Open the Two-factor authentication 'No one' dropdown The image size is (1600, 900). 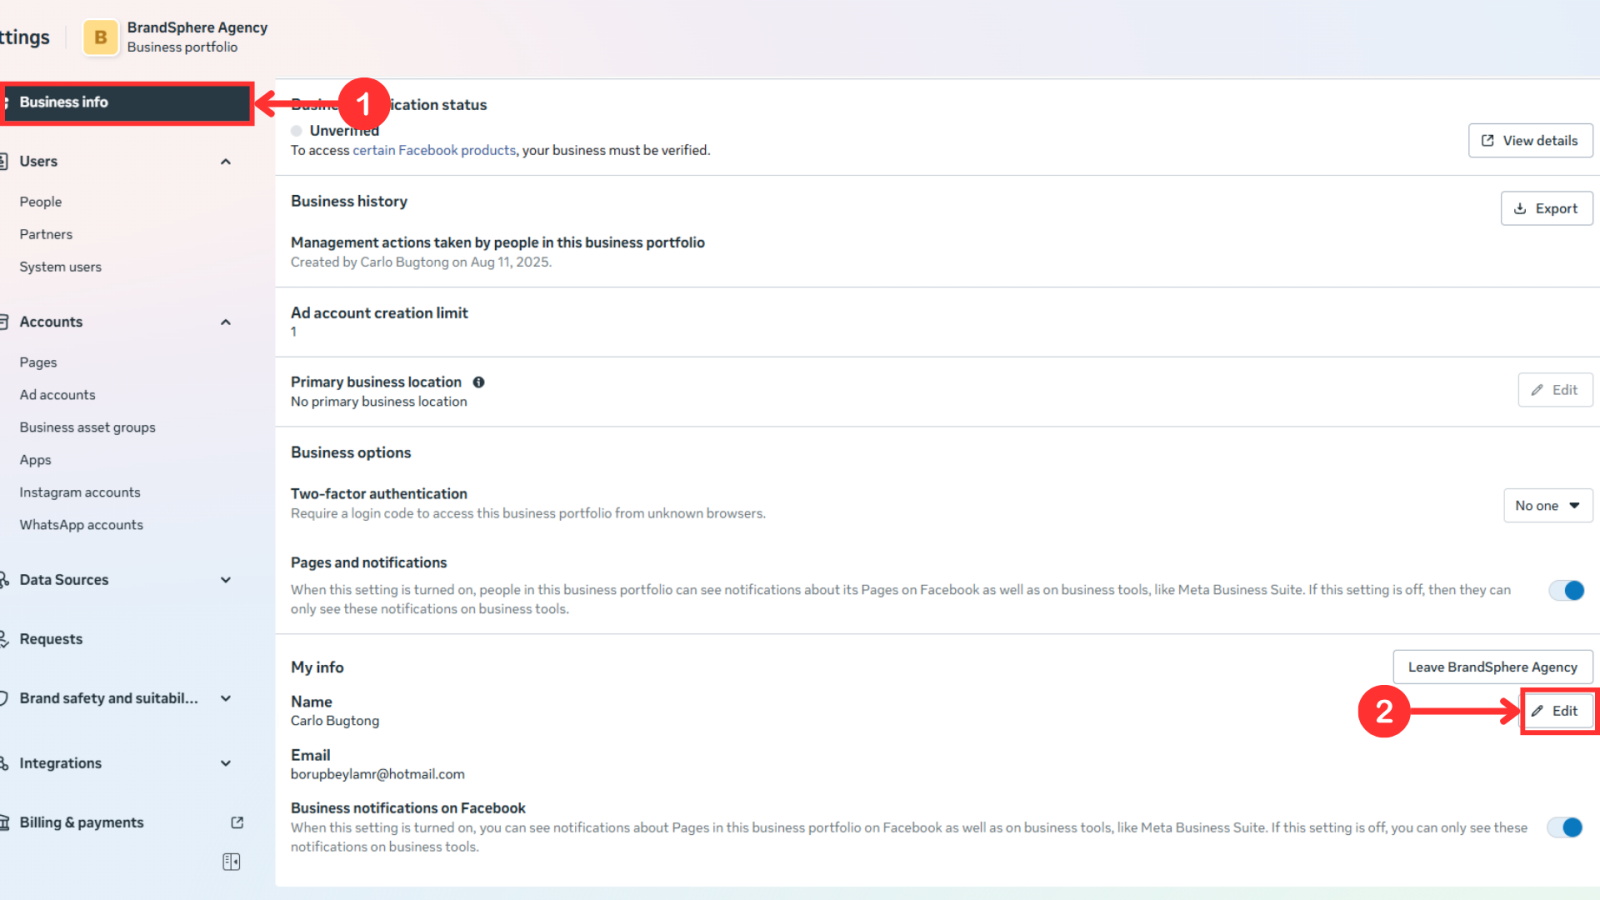tap(1547, 506)
